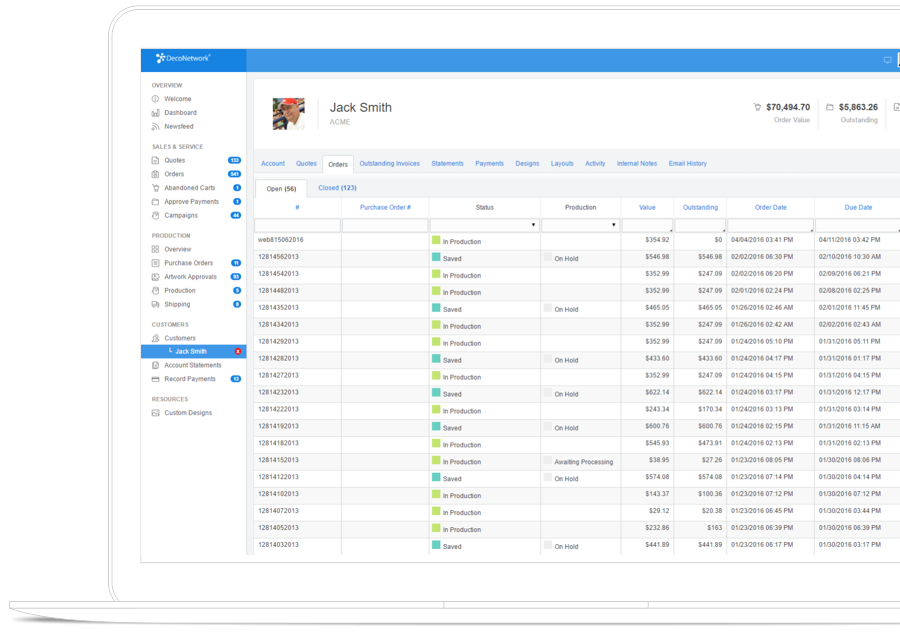This screenshot has width=900, height=638.
Task: Toggle On Hold for order 12814562013
Action: tap(548, 258)
